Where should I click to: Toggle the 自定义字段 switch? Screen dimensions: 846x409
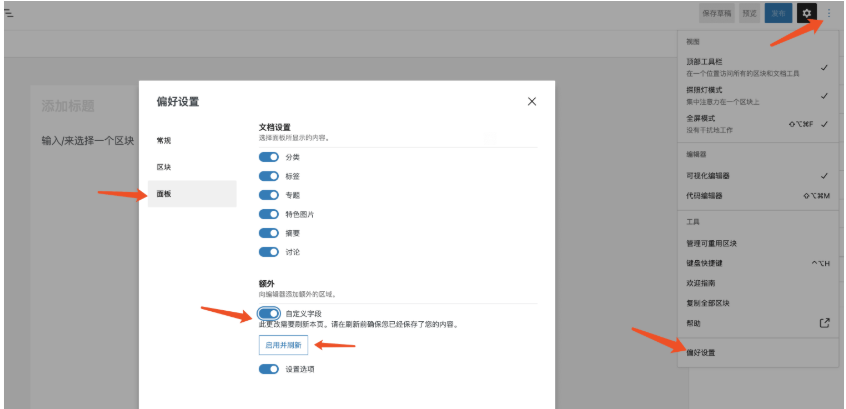coord(269,313)
